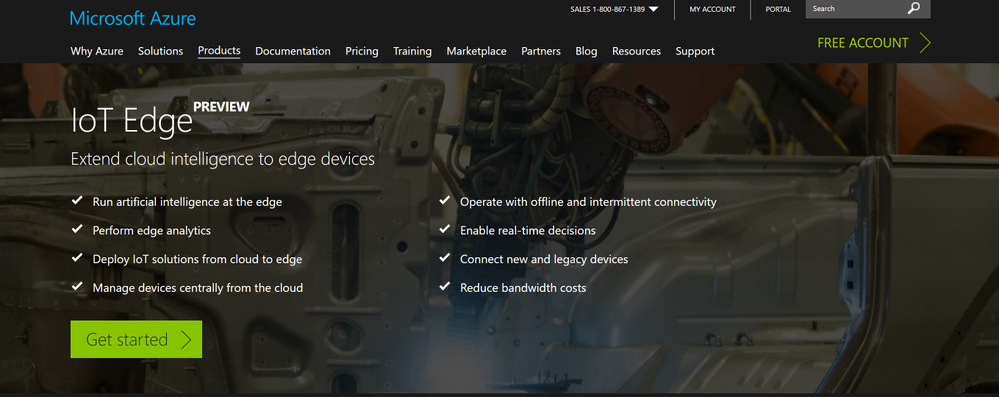Click checkmark beside 'Manage devices centrally'
This screenshot has height=397, width=999.
pyautogui.click(x=77, y=286)
